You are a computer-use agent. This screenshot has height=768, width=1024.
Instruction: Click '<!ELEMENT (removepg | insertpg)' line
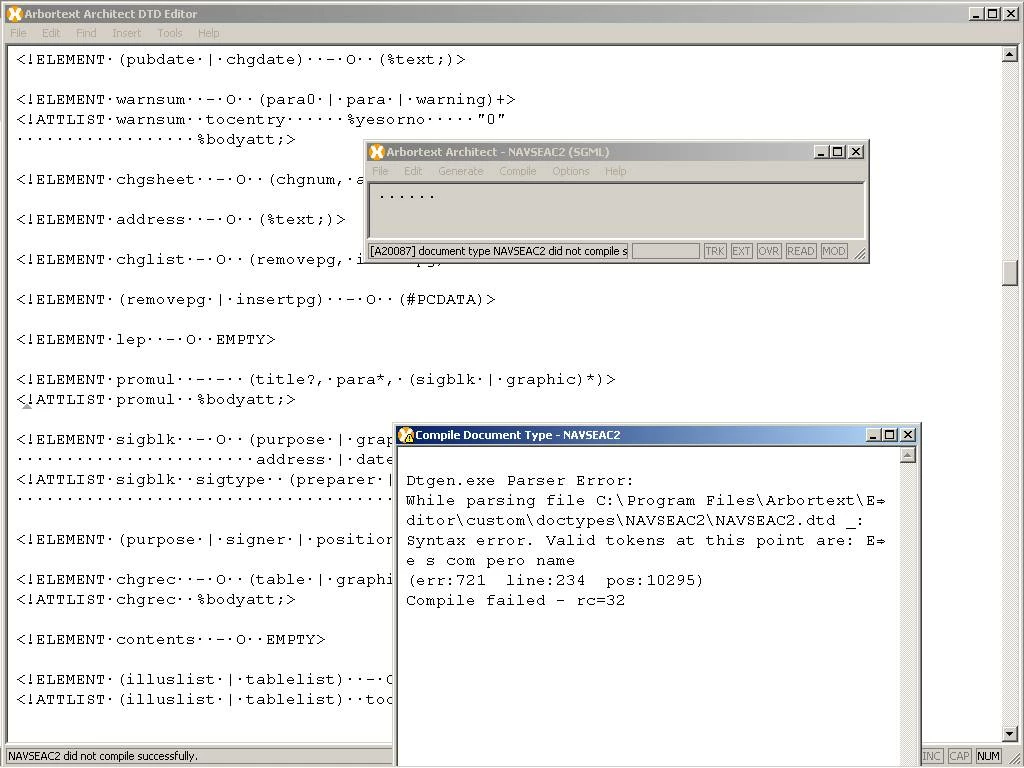(256, 300)
